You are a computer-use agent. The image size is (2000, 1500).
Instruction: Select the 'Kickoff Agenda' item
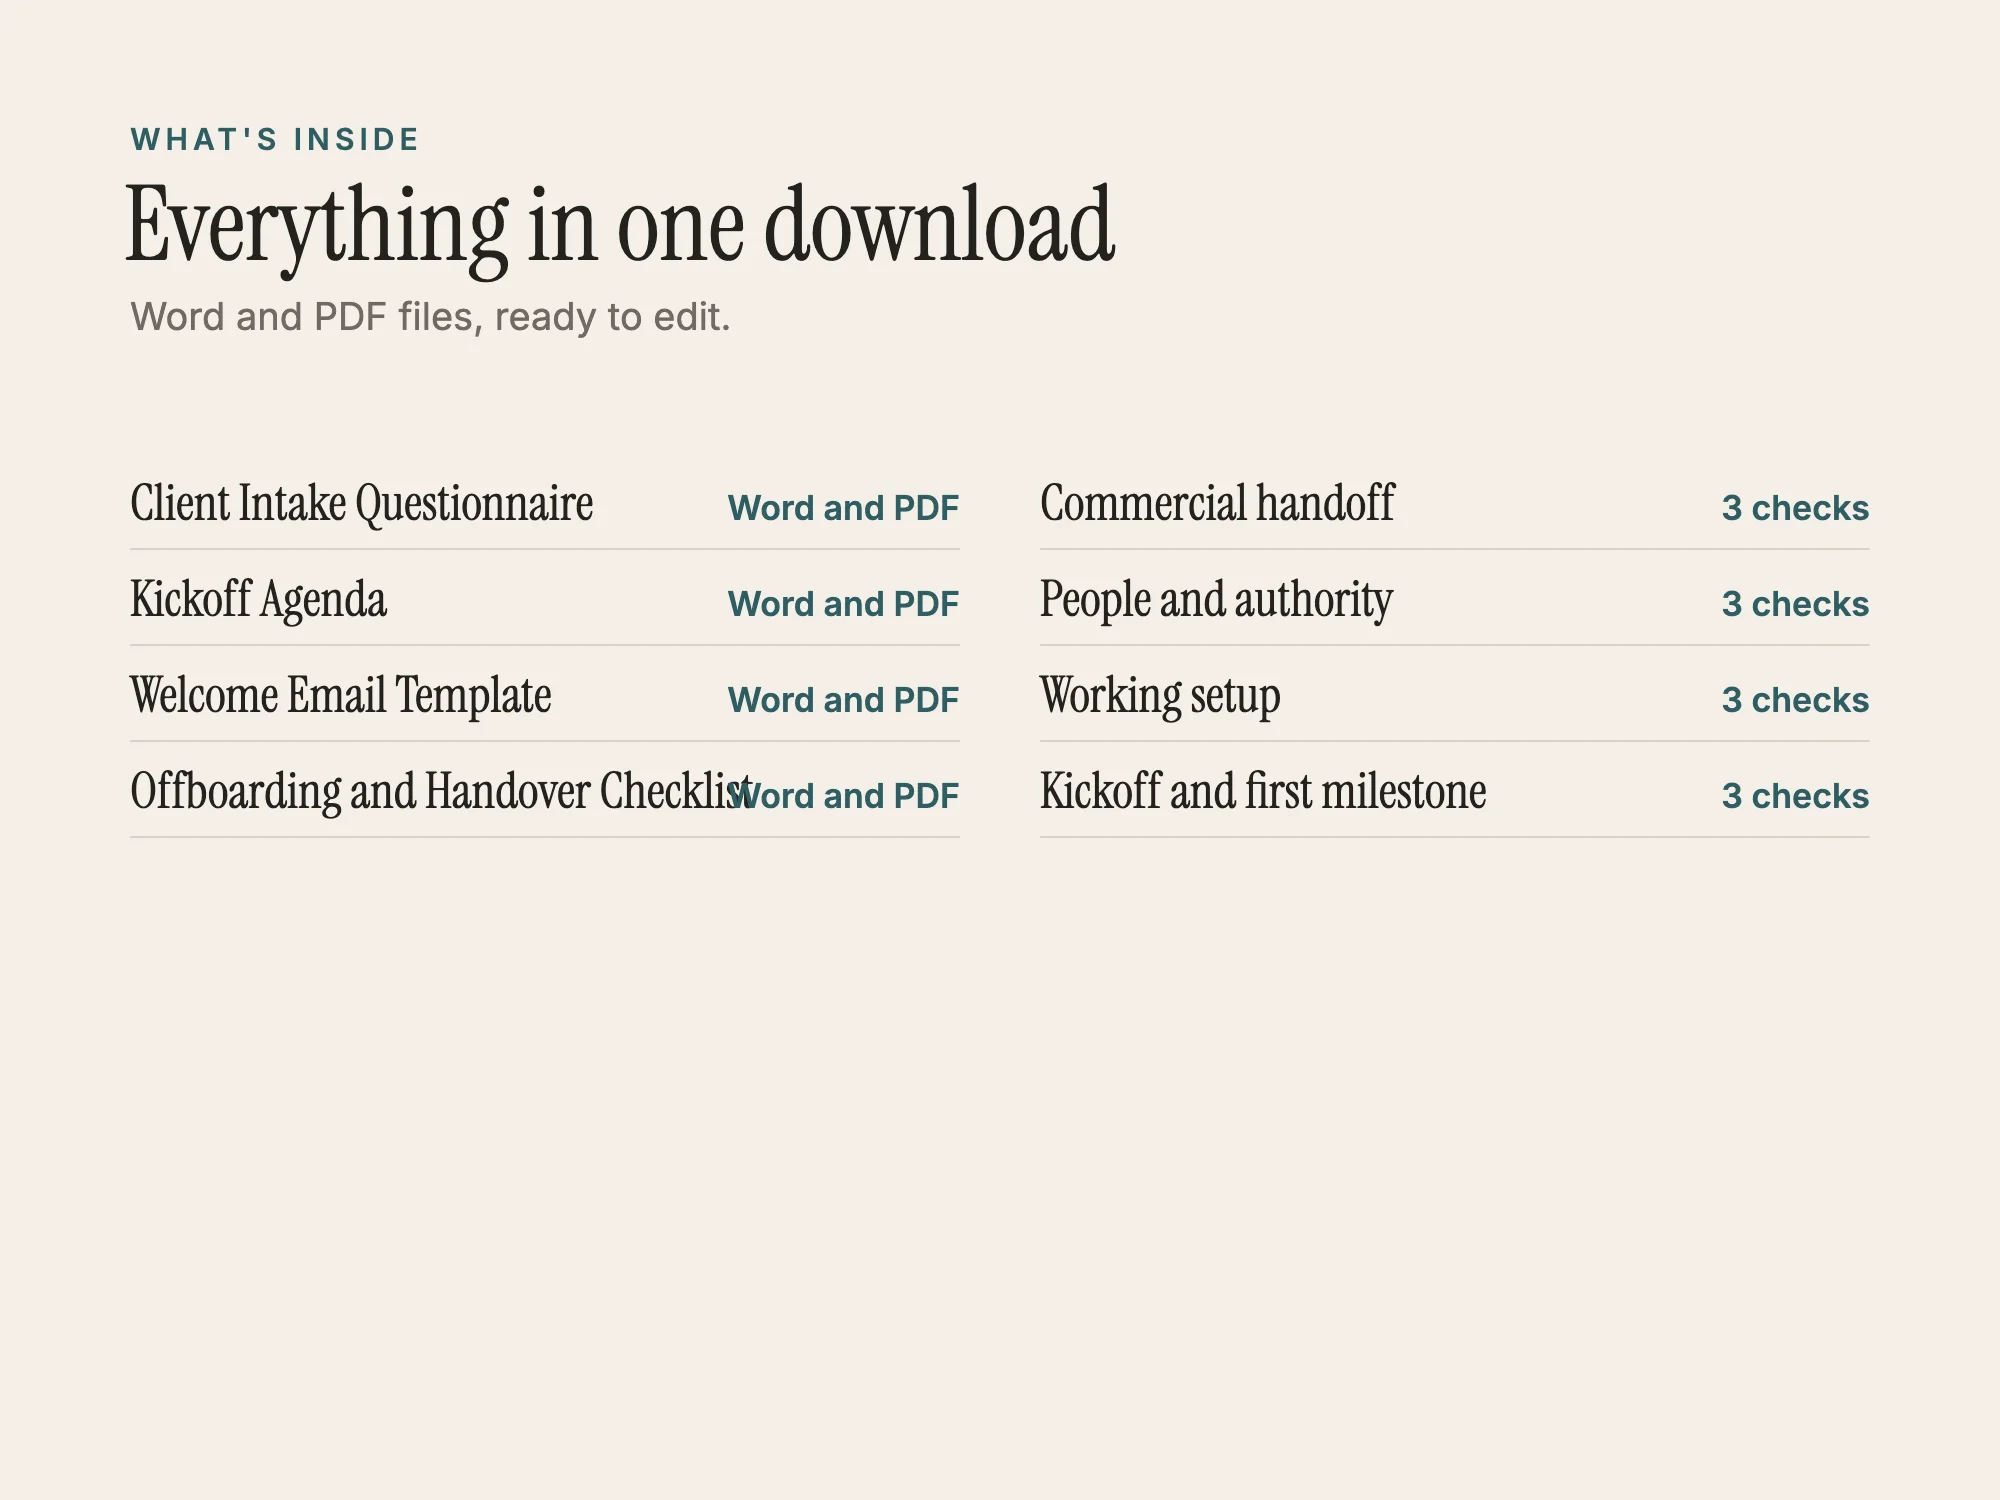[x=258, y=600]
